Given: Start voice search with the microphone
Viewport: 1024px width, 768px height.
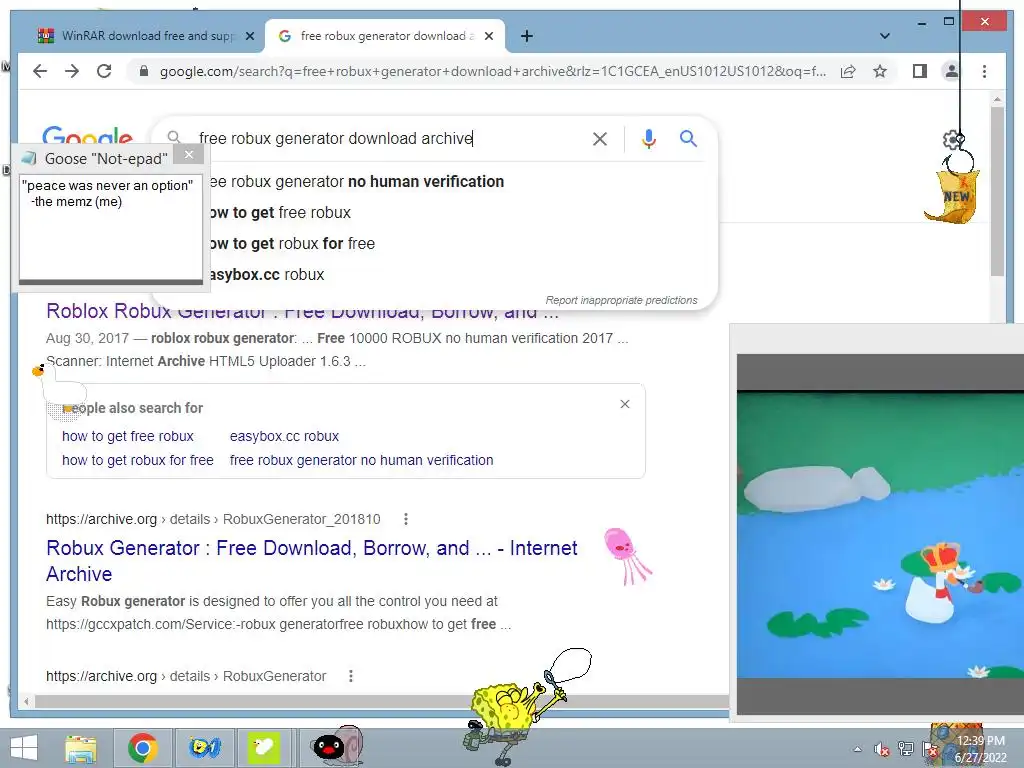Looking at the screenshot, I should click(648, 138).
